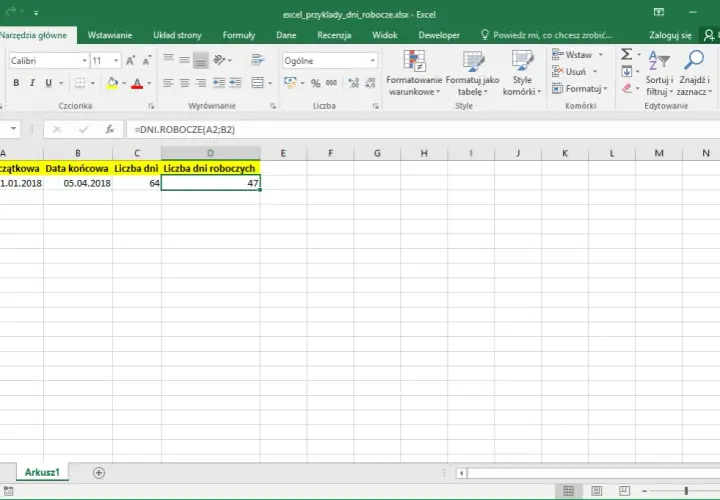Screen dimensions: 720x500
Task: Toggle Wrap Text icon
Action: pos(258,60)
